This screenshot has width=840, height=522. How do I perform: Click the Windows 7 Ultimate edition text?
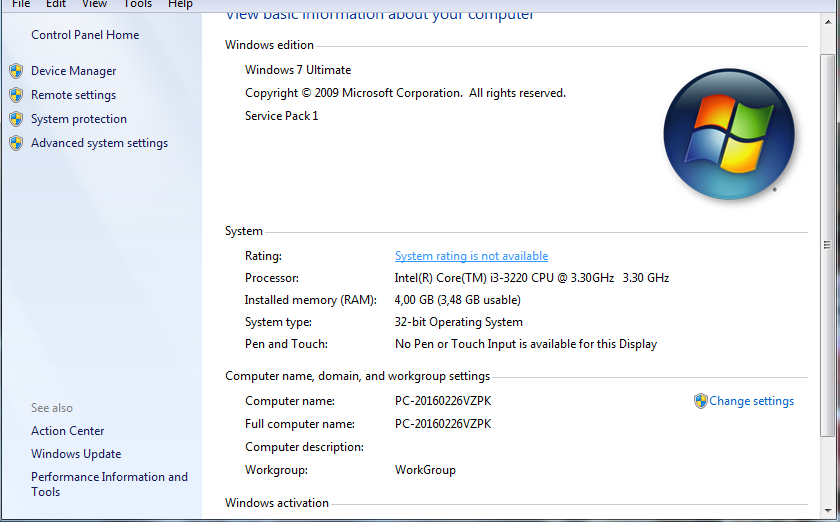298,70
